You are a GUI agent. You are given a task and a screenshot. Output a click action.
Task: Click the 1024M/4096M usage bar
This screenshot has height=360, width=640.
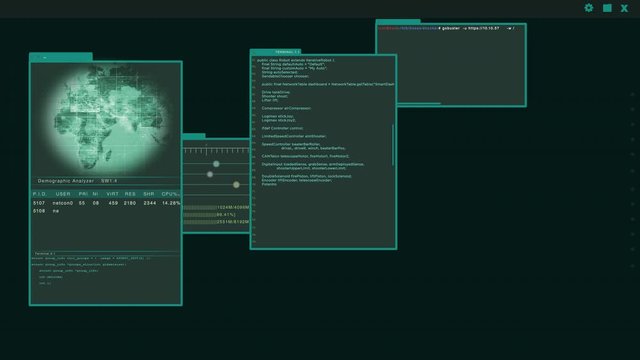coord(216,207)
